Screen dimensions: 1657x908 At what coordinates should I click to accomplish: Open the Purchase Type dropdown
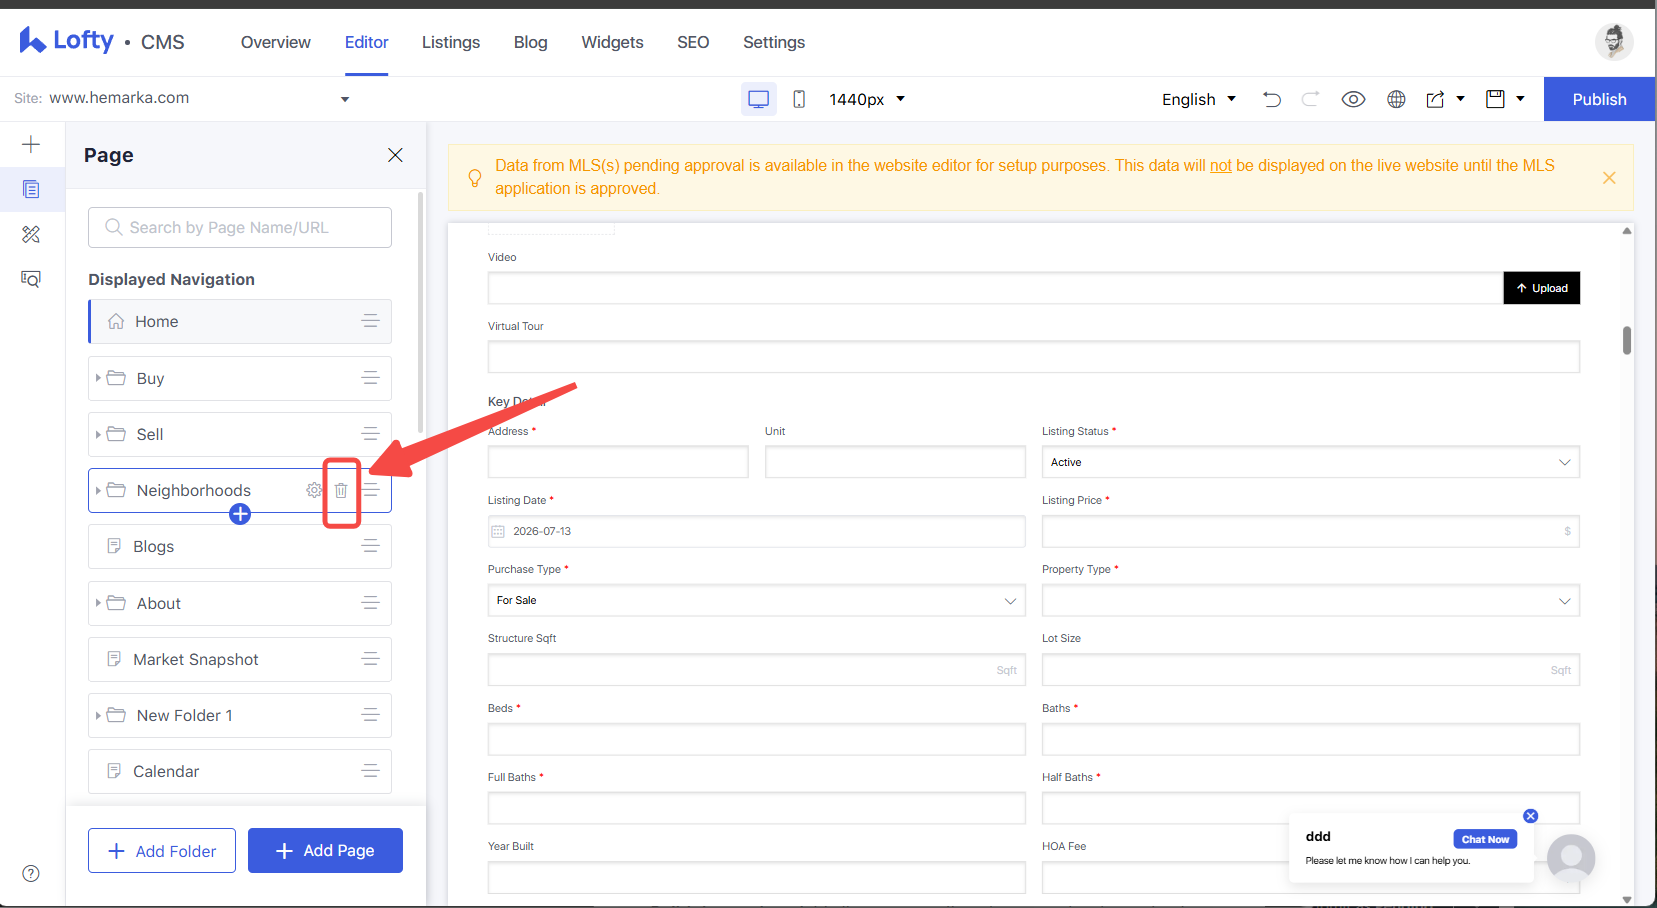click(756, 600)
